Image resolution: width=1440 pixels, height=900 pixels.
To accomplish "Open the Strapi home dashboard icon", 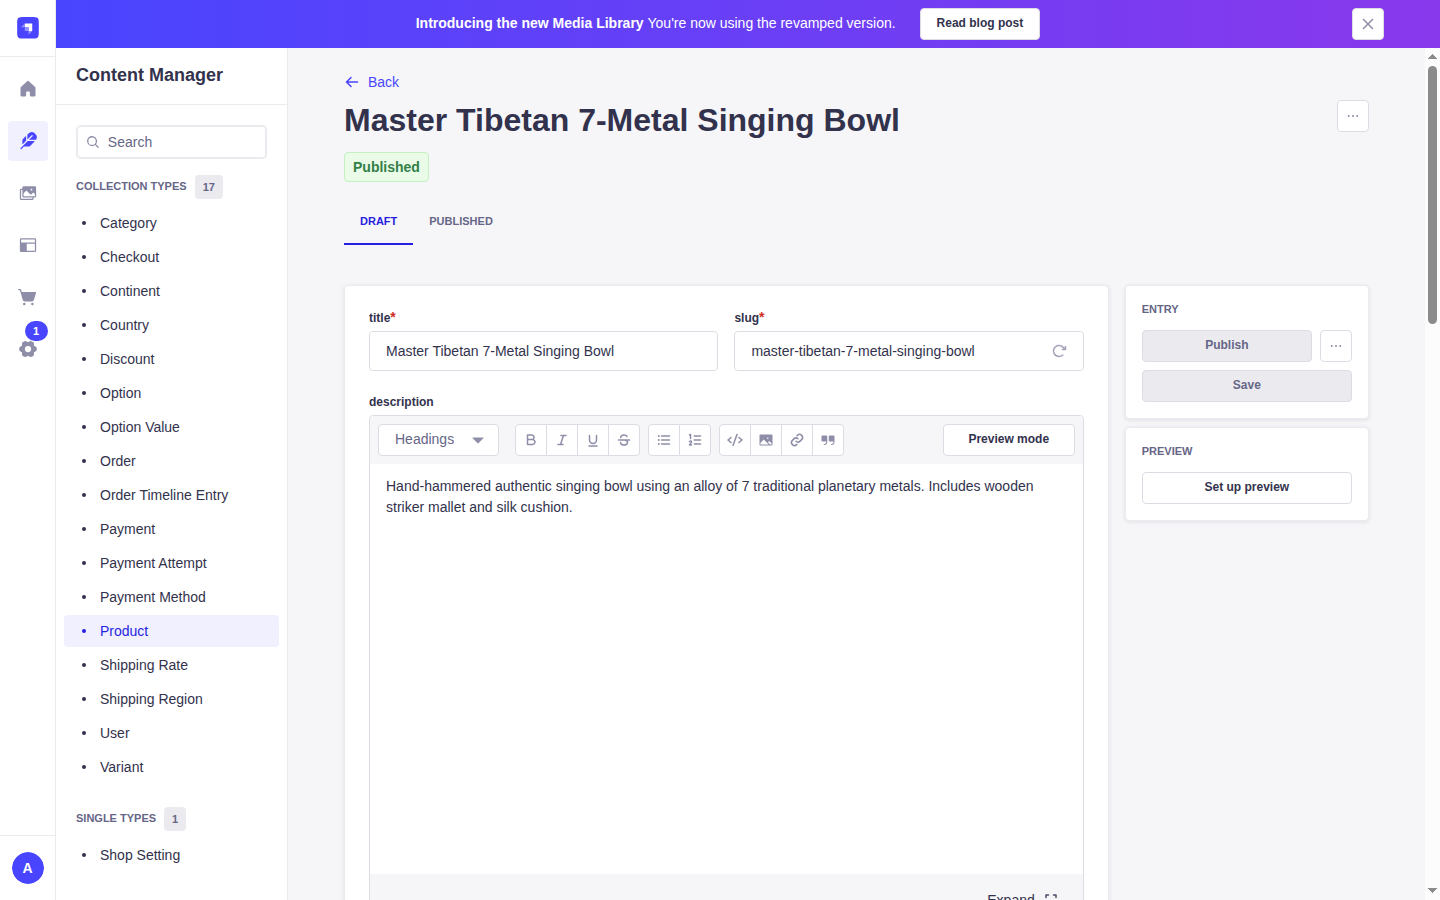I will pos(28,89).
